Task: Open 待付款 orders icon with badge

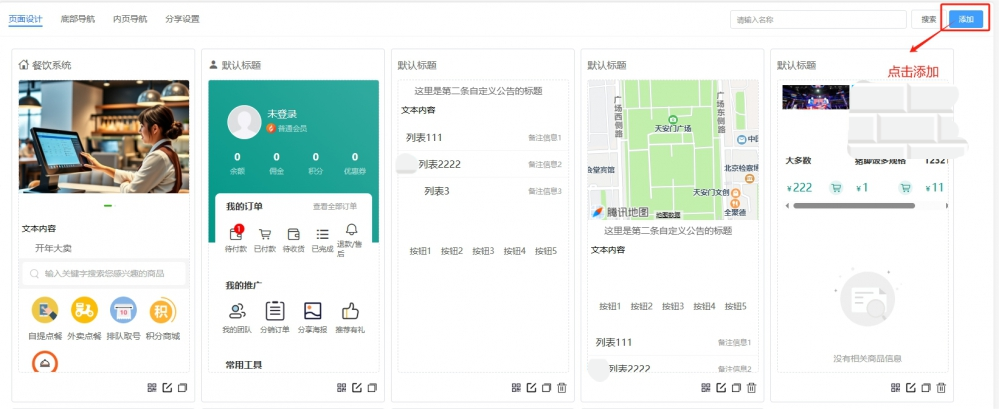Action: (236, 234)
